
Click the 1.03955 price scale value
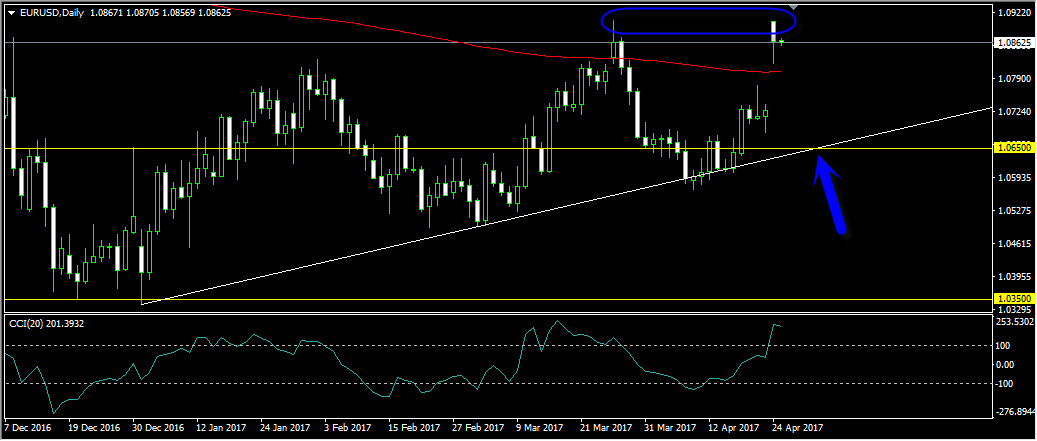point(1015,276)
